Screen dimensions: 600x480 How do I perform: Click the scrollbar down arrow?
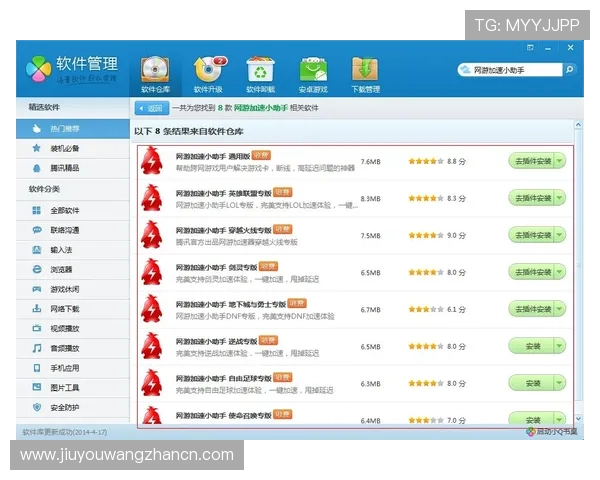point(578,419)
